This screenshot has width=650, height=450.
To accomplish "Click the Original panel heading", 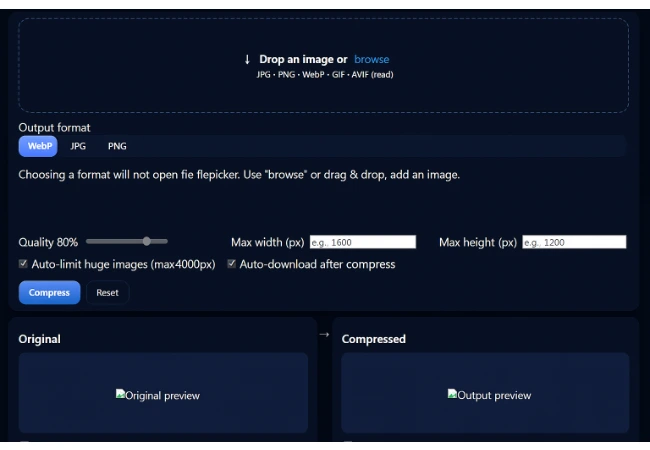I will pyautogui.click(x=40, y=339).
